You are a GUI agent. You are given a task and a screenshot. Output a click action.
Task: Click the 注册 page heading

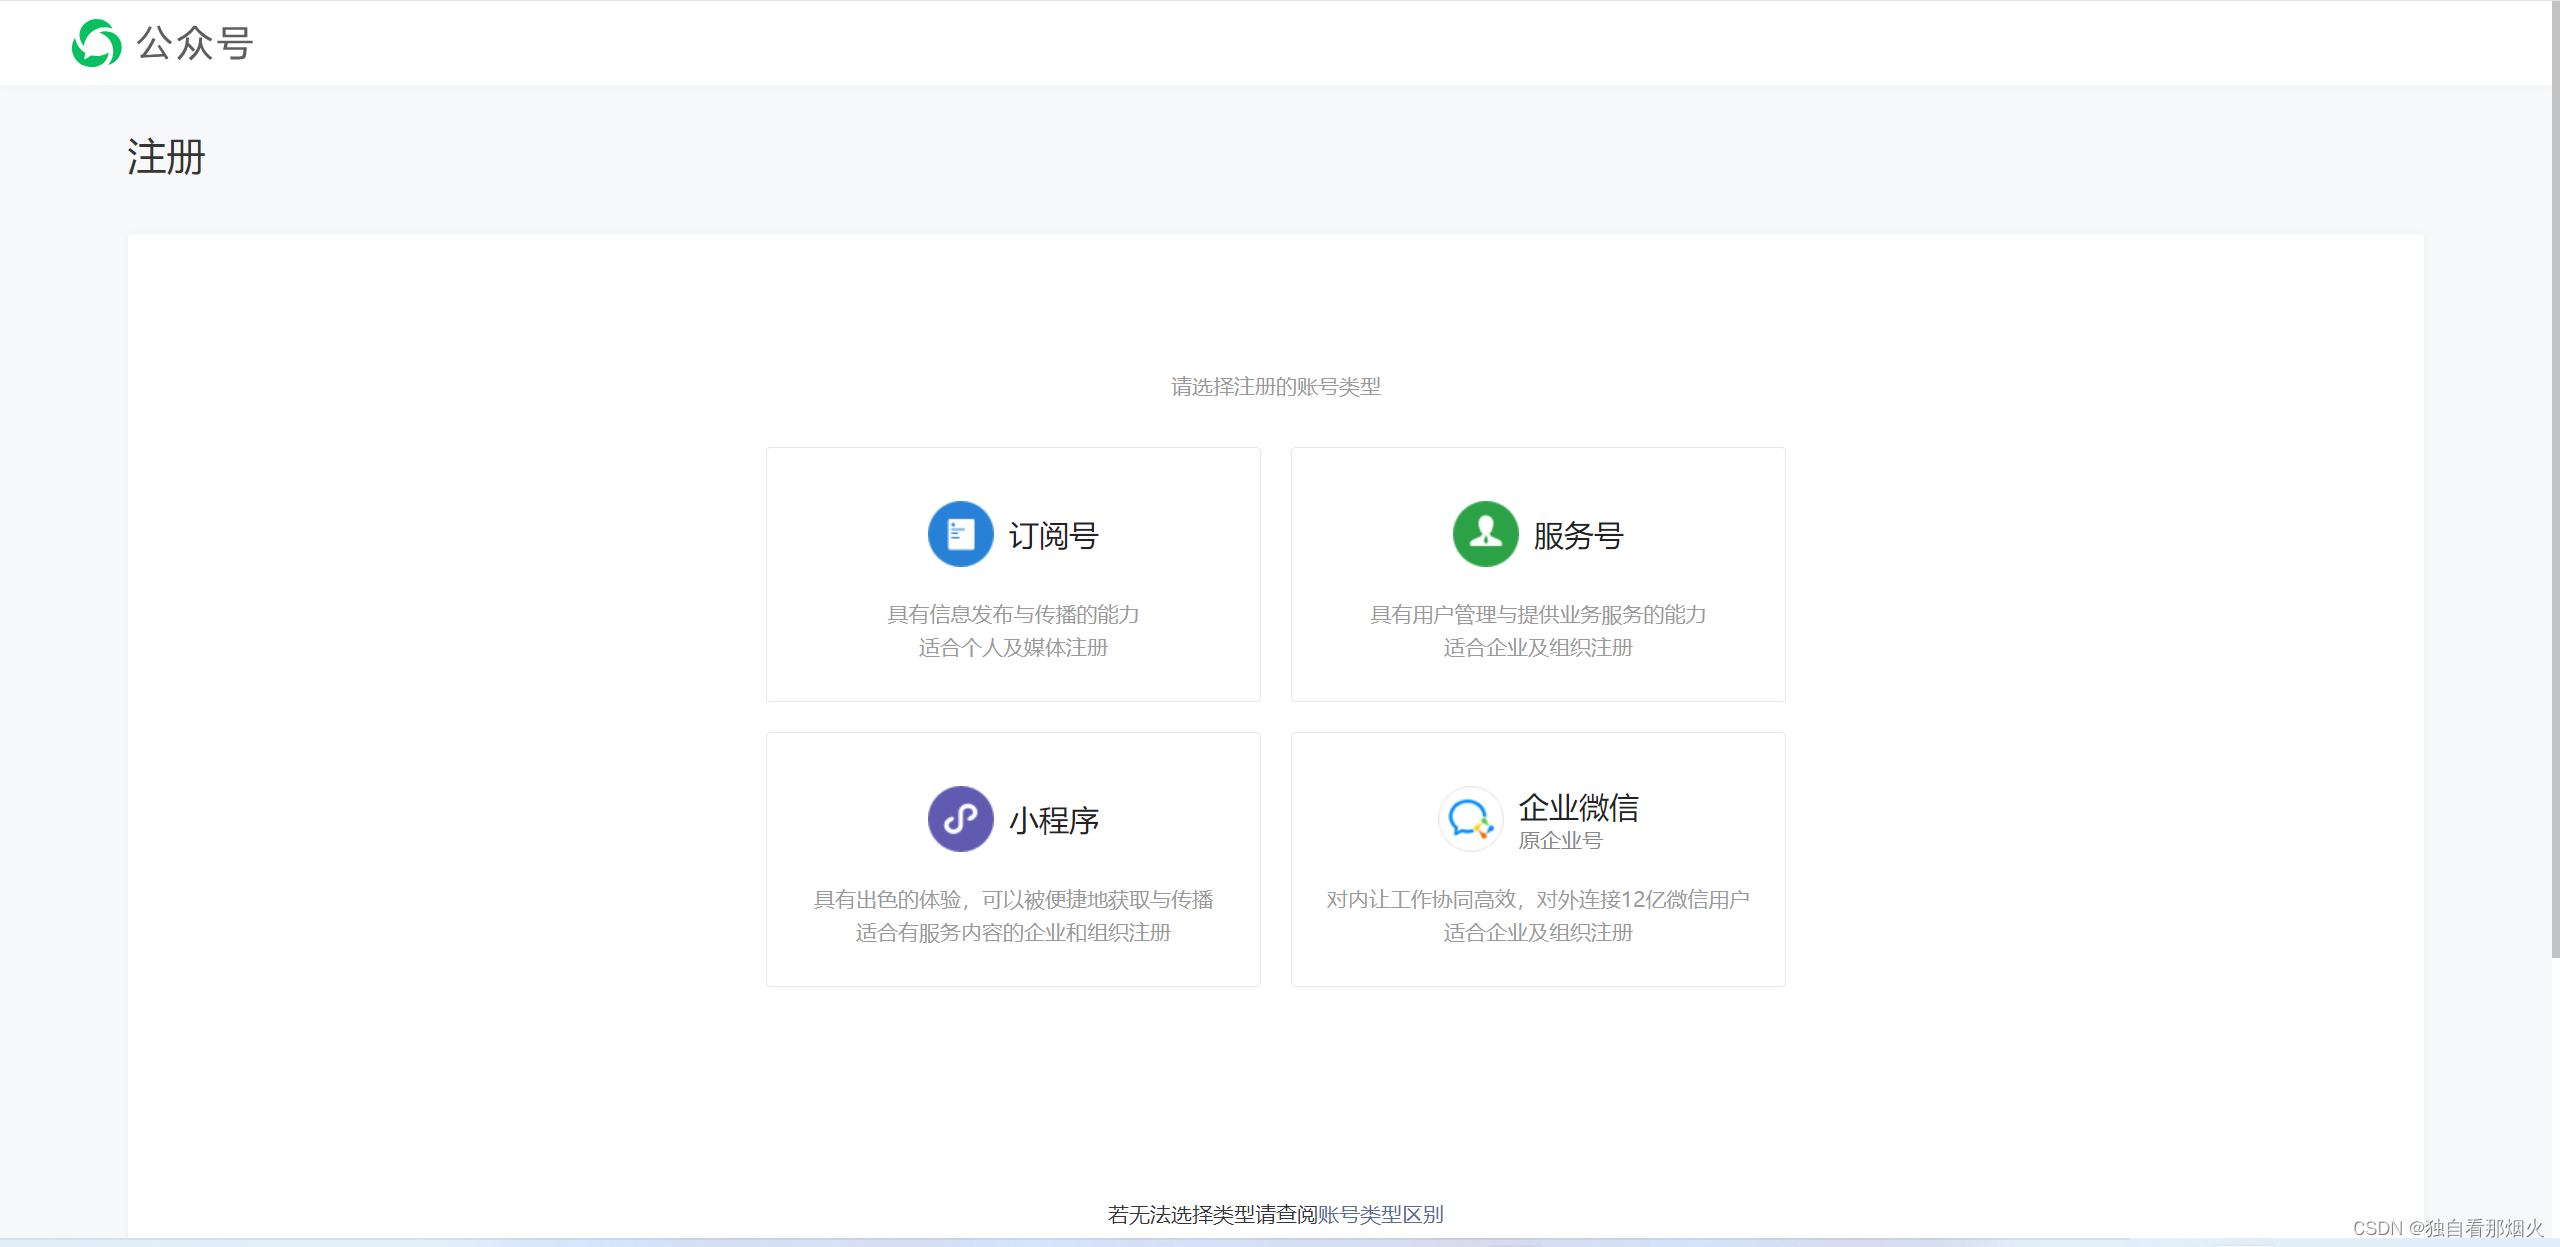(166, 157)
